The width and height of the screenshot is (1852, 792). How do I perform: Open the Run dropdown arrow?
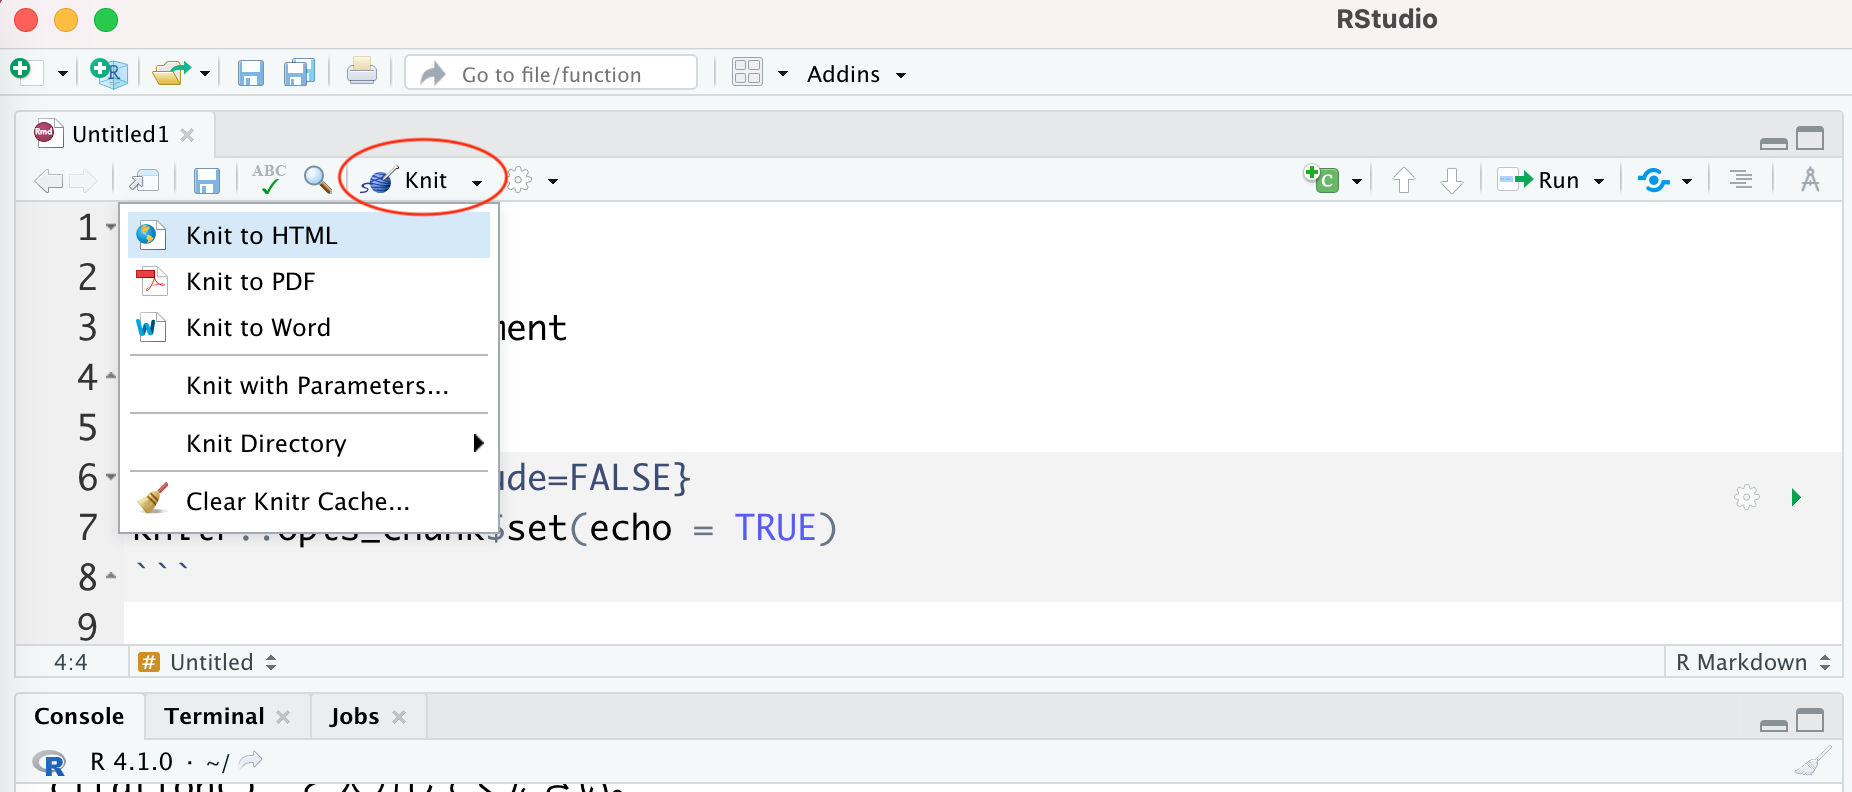[1599, 181]
